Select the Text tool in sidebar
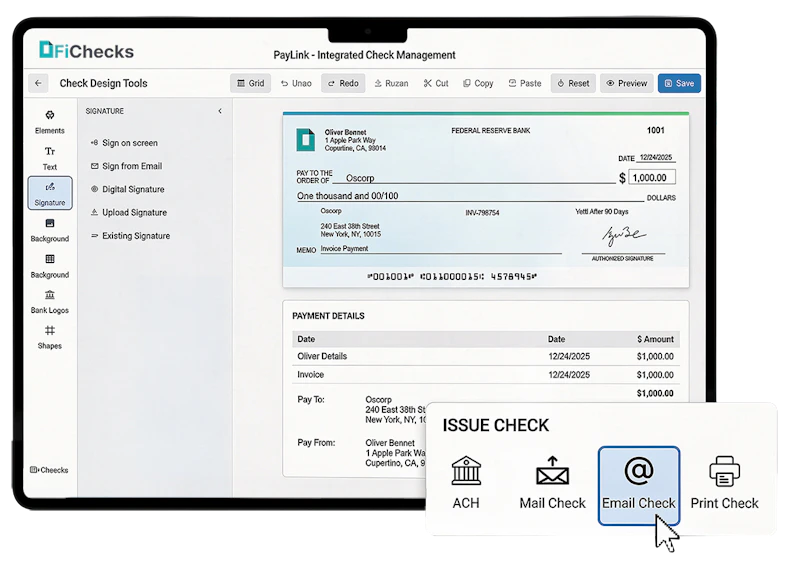This screenshot has height=567, width=800. (x=49, y=158)
